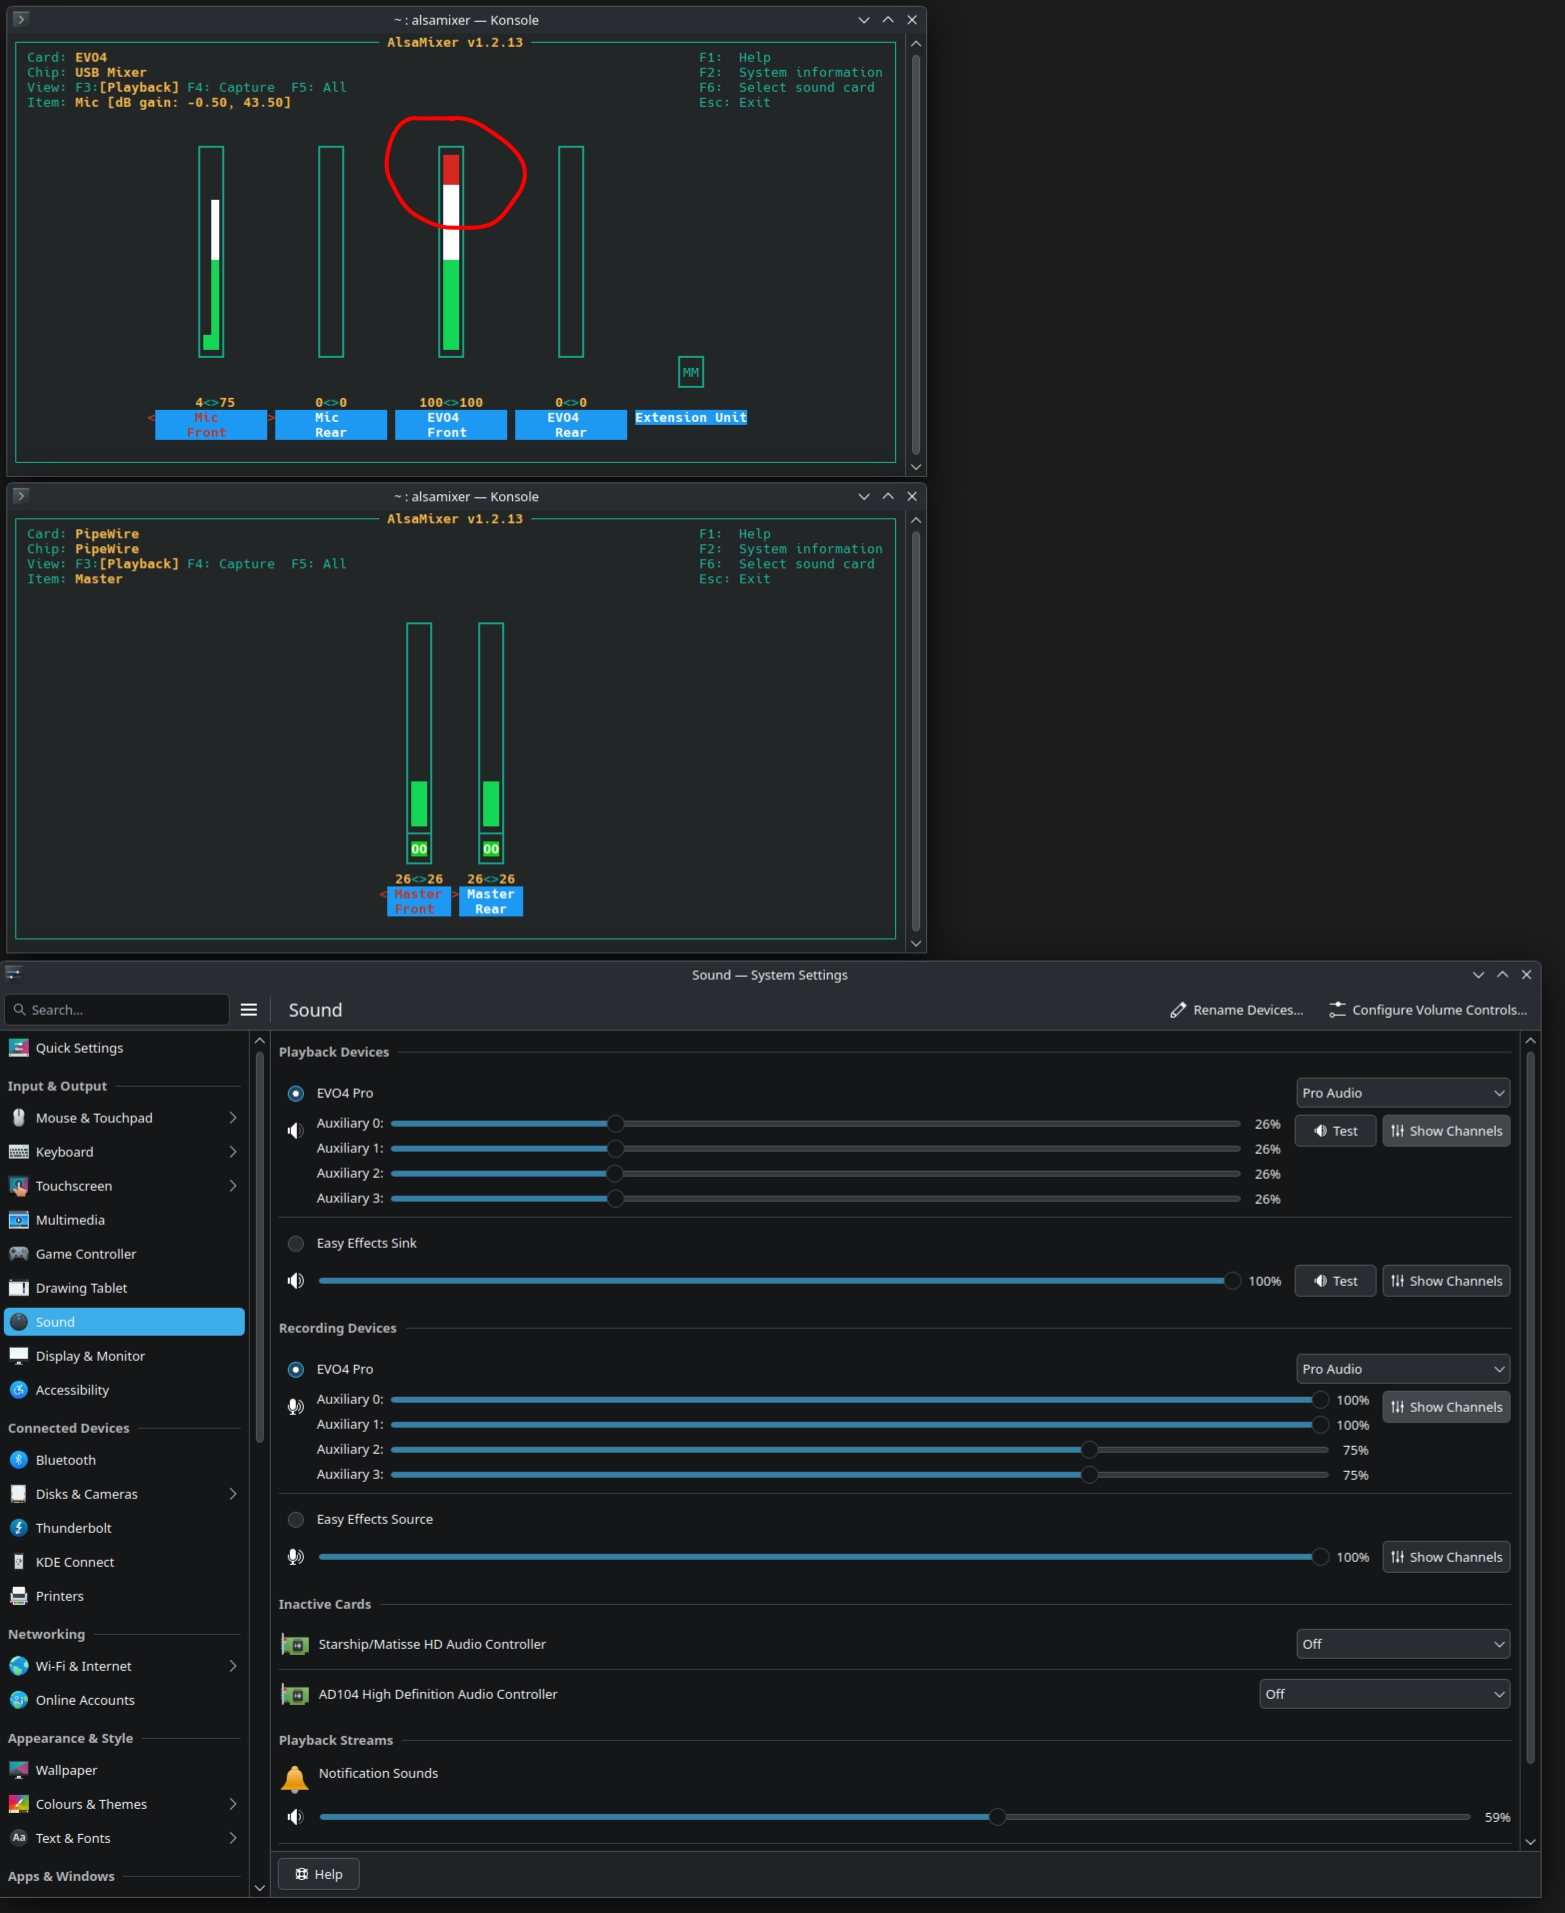The image size is (1565, 1913).
Task: Click scrollbar of the EVO4 Konsole window
Action: point(915,254)
